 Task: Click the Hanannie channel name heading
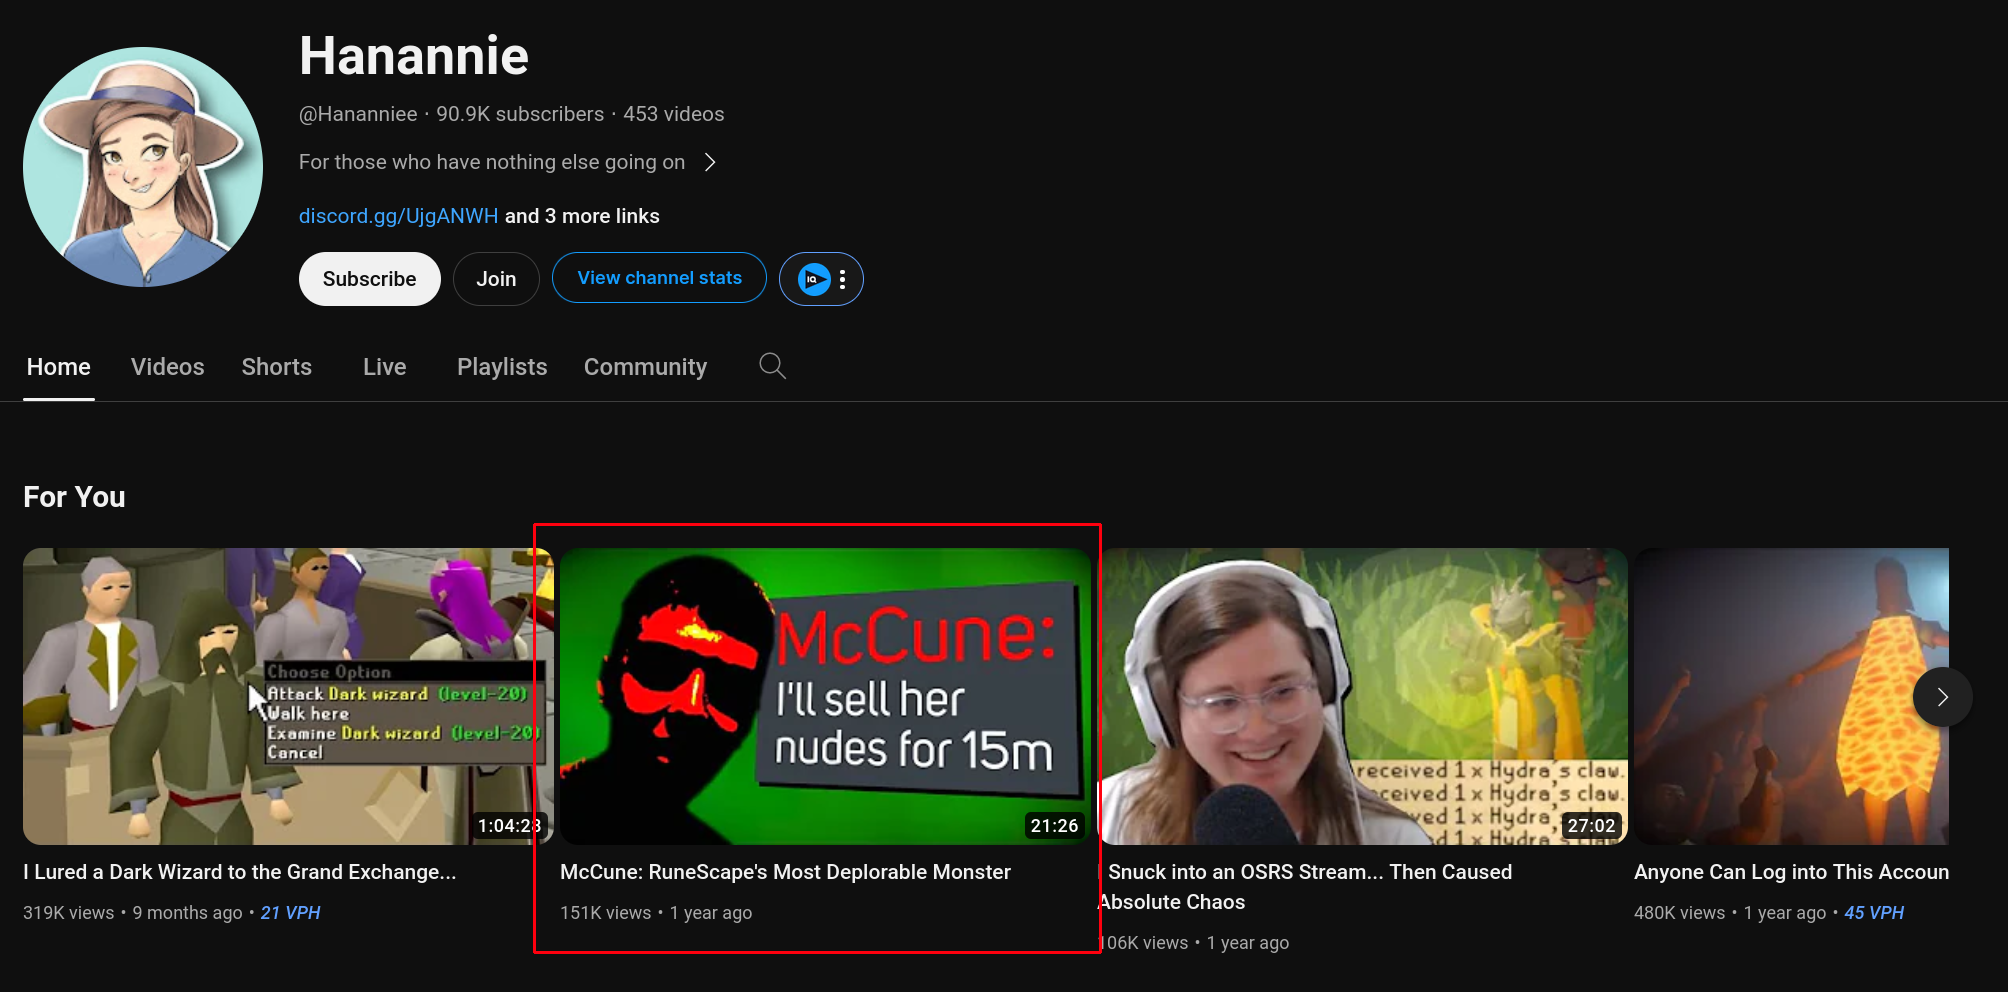point(414,56)
